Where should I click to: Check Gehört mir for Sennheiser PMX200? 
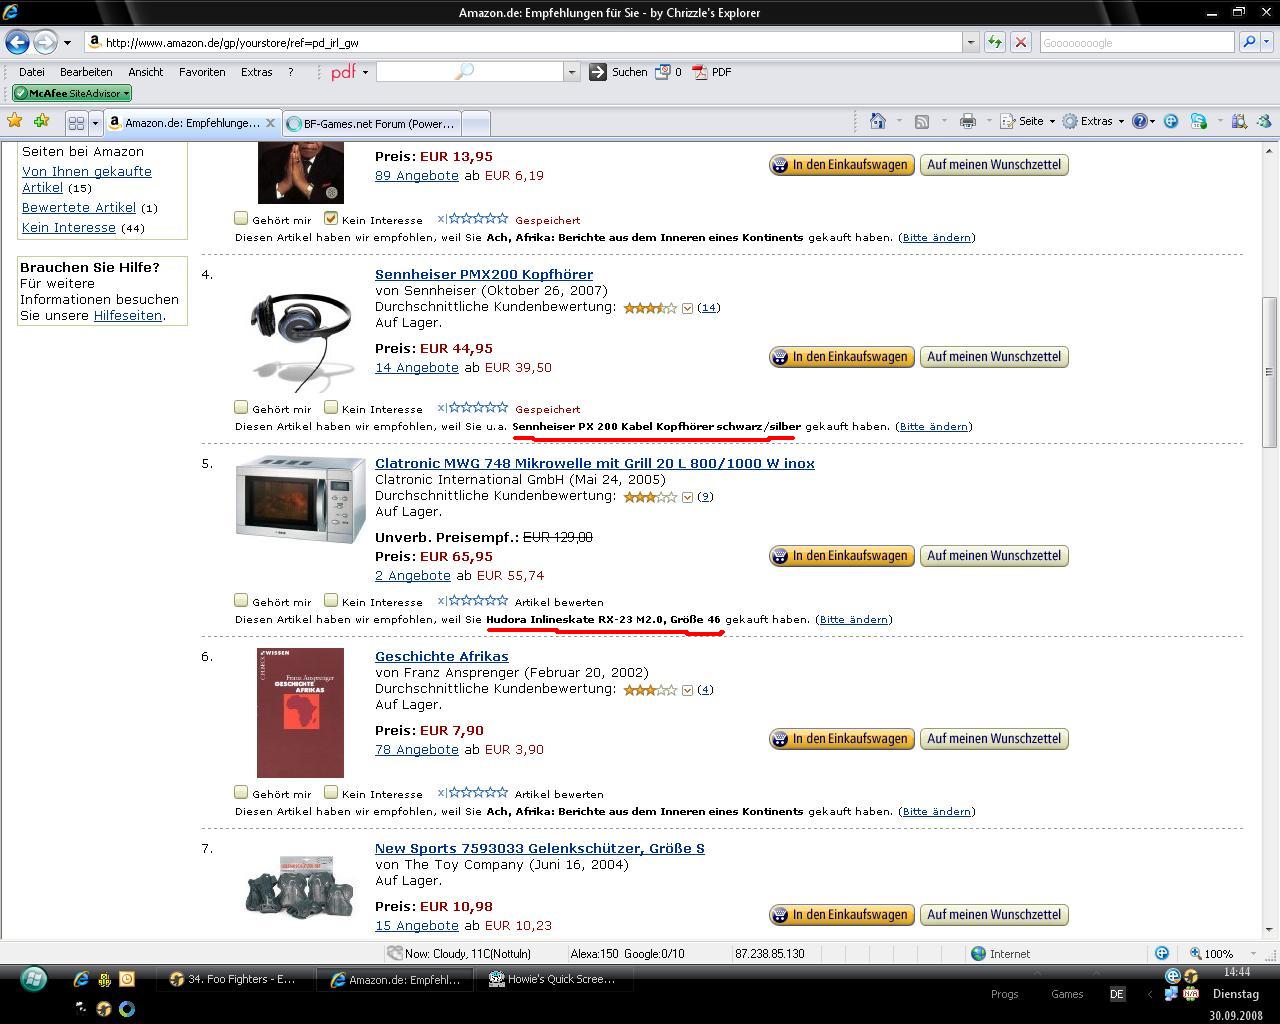[x=241, y=407]
